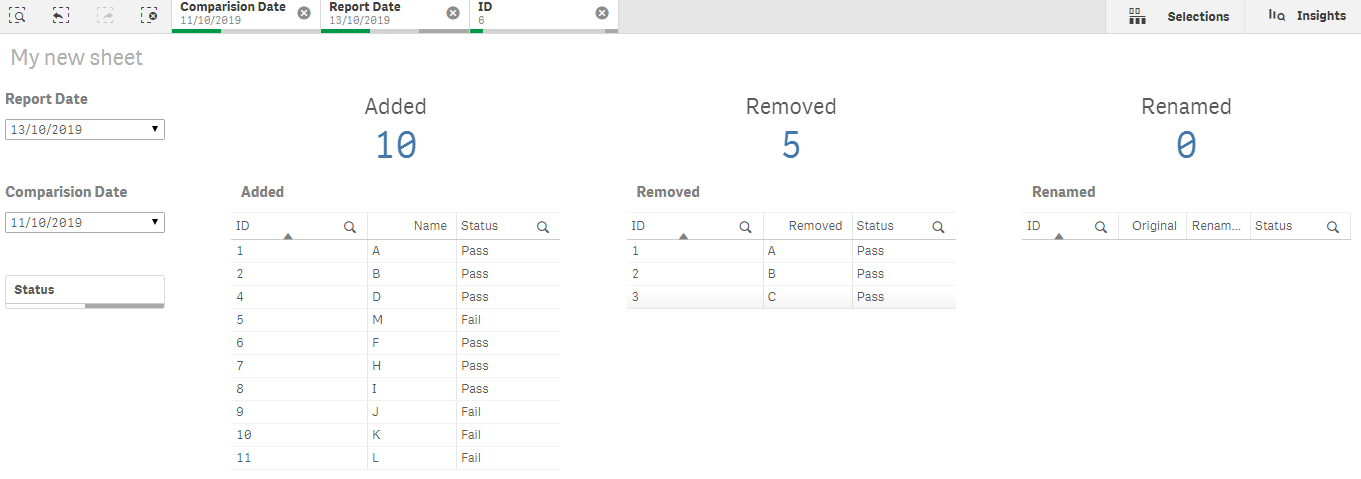Expand the Comparision Date dropdown
The height and width of the screenshot is (479, 1361).
(85, 222)
